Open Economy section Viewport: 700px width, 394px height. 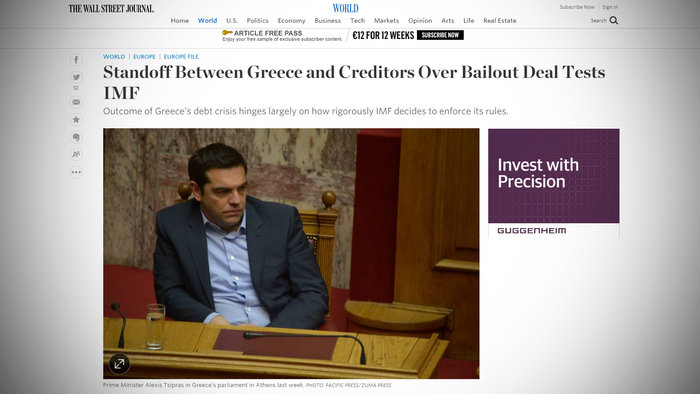point(292,21)
